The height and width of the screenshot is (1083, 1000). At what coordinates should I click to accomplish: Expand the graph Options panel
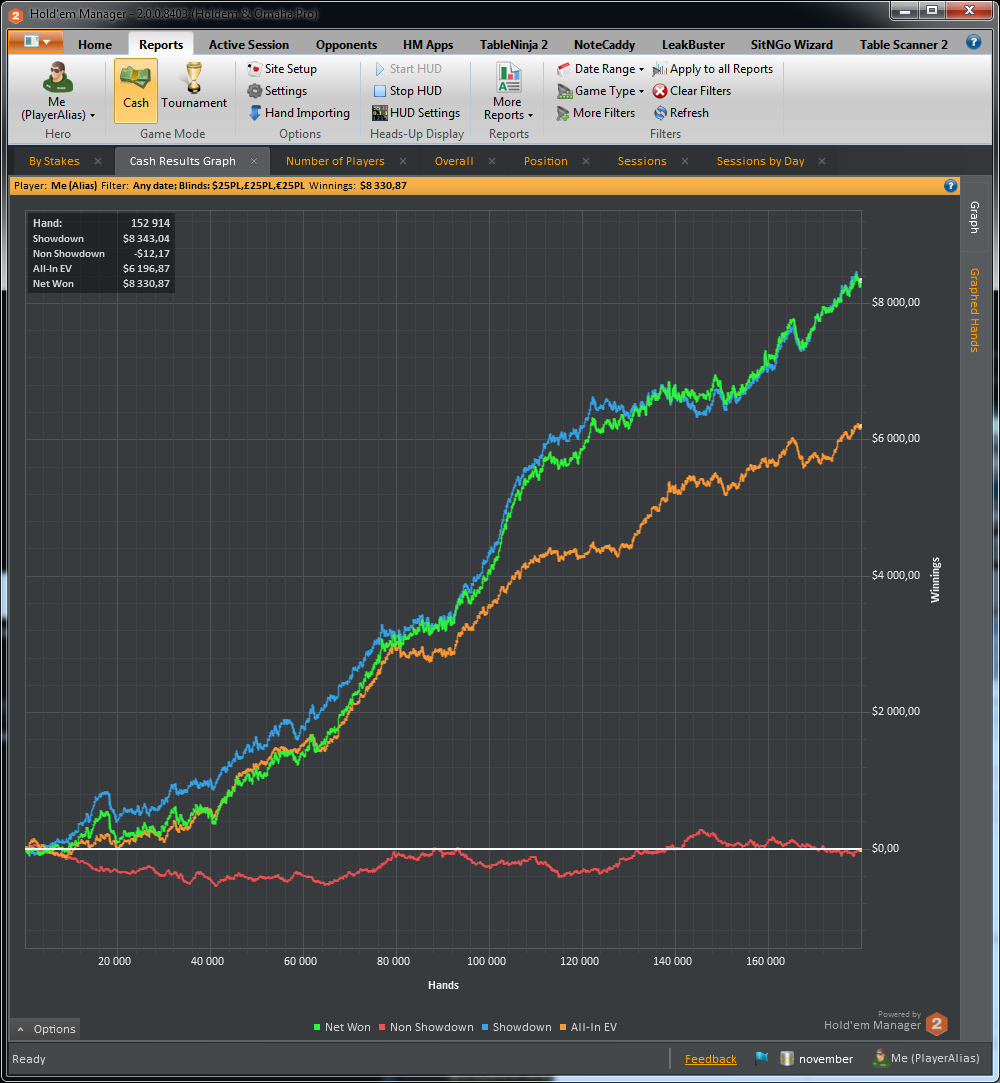[x=46, y=1029]
